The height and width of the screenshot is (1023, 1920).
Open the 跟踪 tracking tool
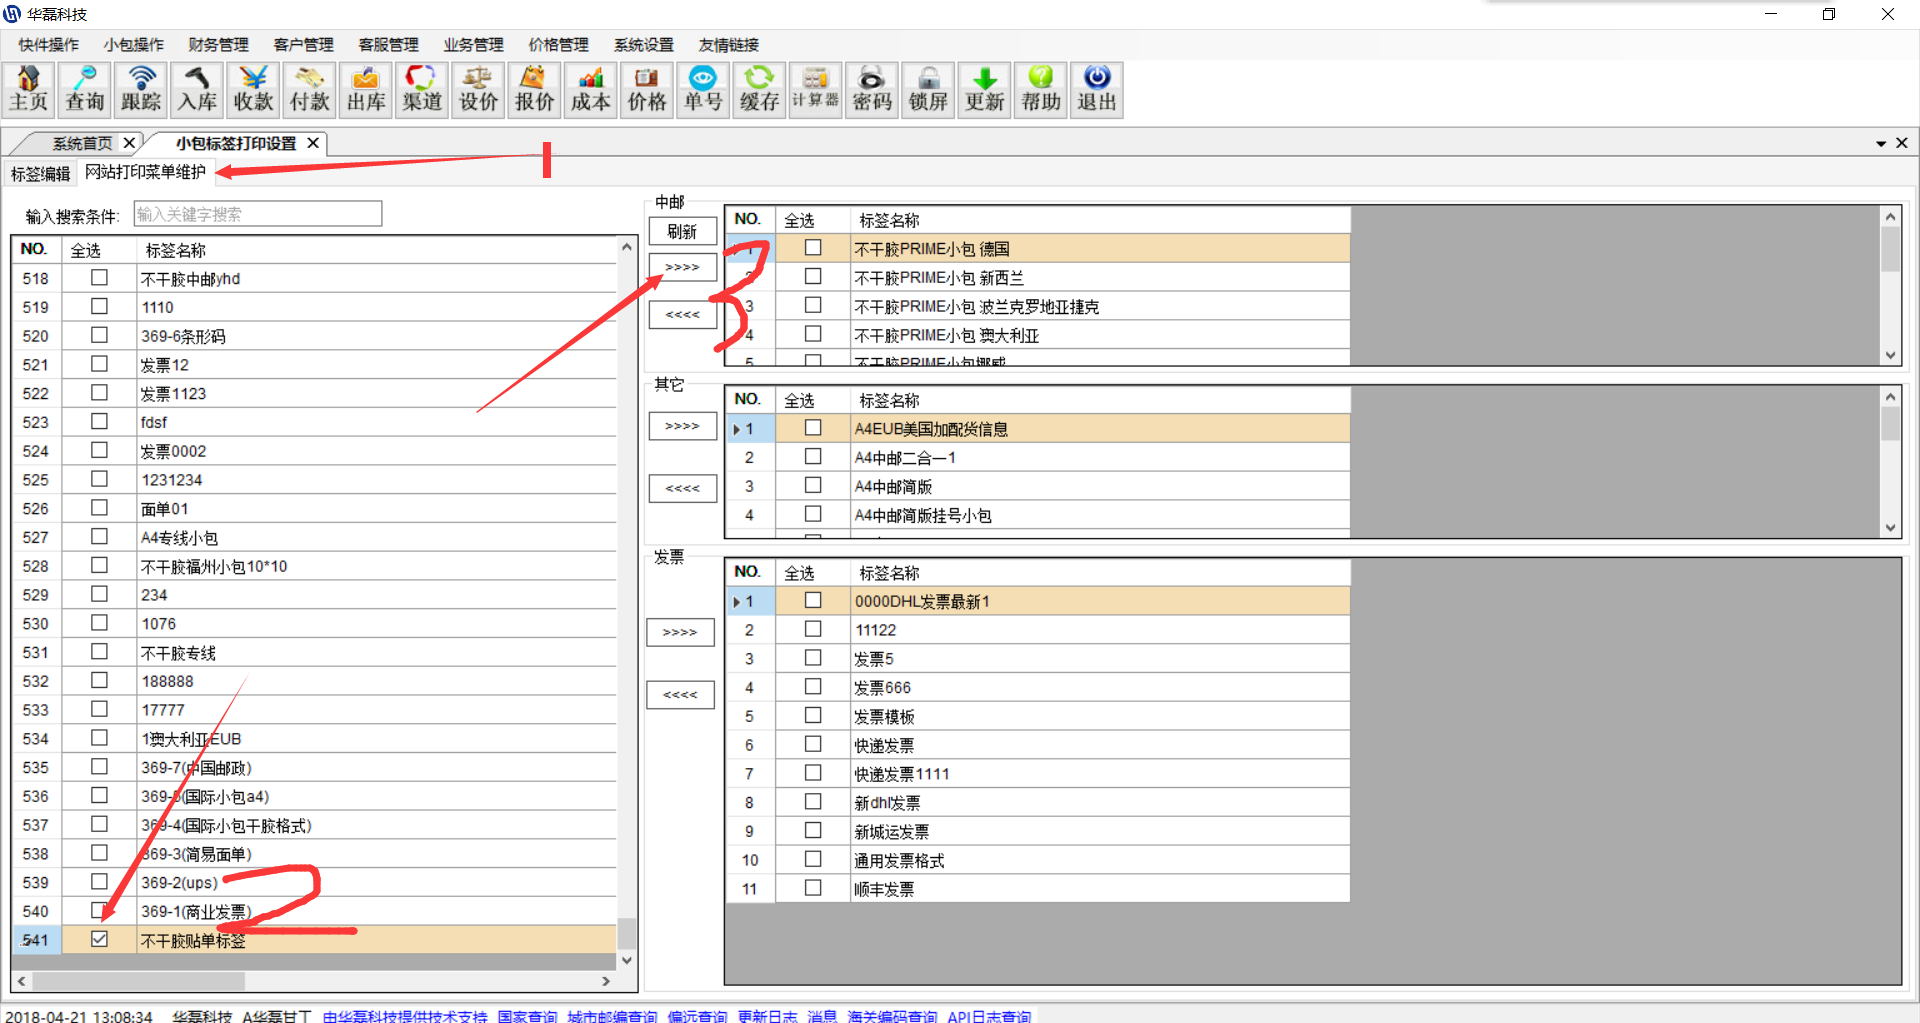(x=141, y=90)
